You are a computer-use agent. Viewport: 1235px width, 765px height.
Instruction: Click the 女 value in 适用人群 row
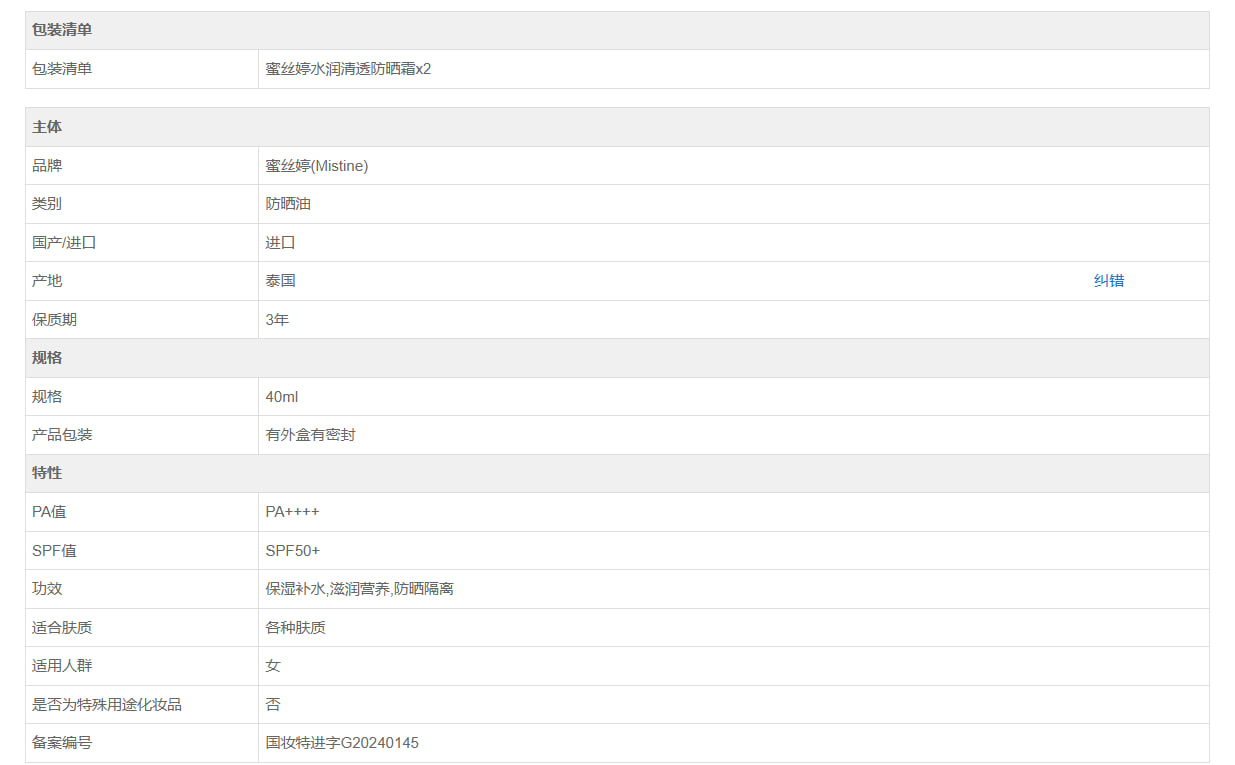click(x=273, y=666)
